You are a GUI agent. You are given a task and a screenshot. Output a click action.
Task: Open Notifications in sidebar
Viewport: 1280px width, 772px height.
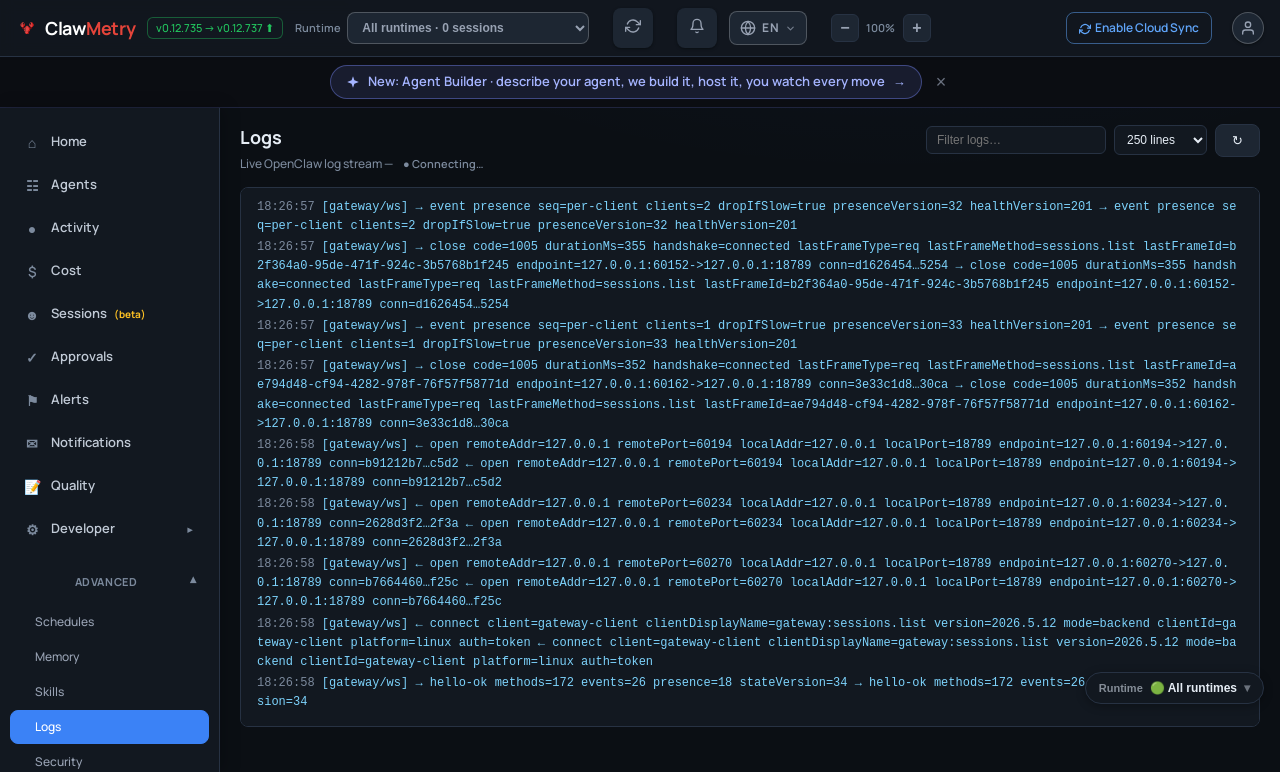coord(110,443)
